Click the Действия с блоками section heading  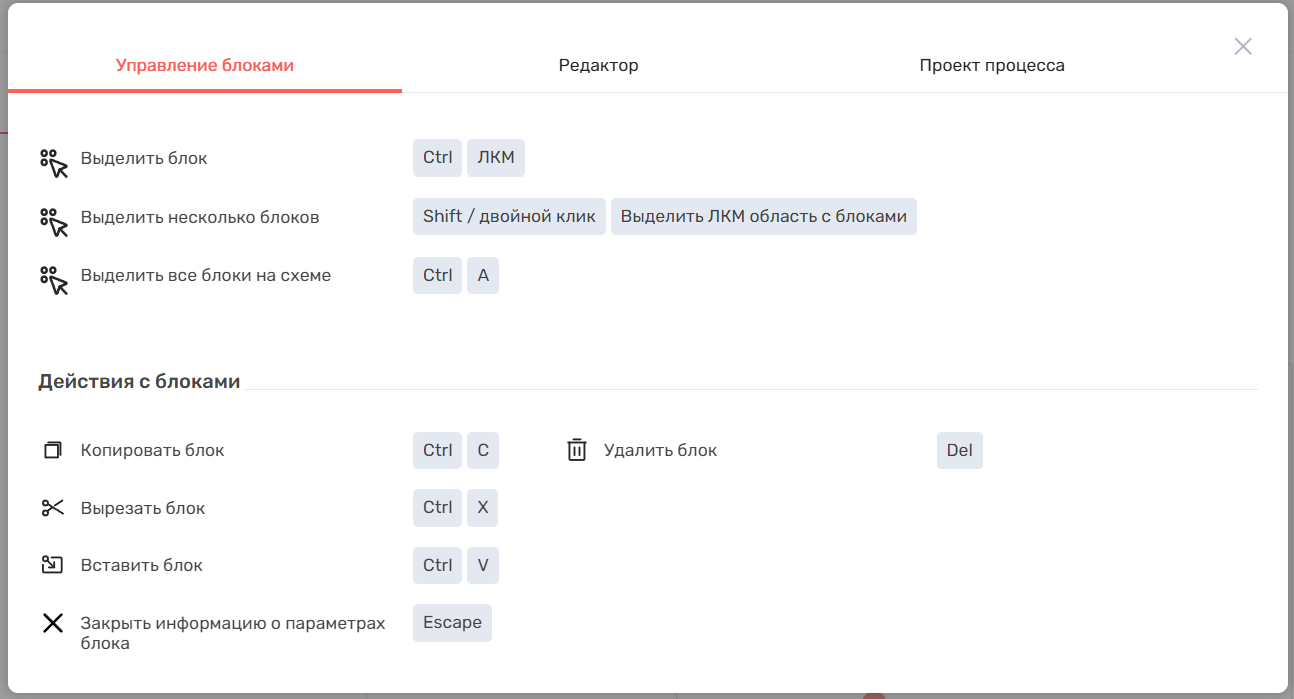[139, 381]
